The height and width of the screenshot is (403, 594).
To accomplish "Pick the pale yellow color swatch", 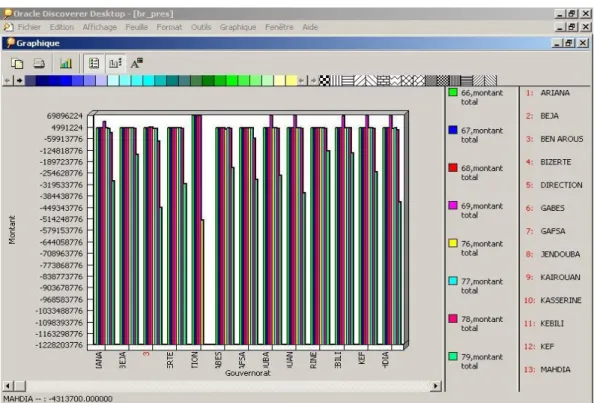I will [280, 80].
